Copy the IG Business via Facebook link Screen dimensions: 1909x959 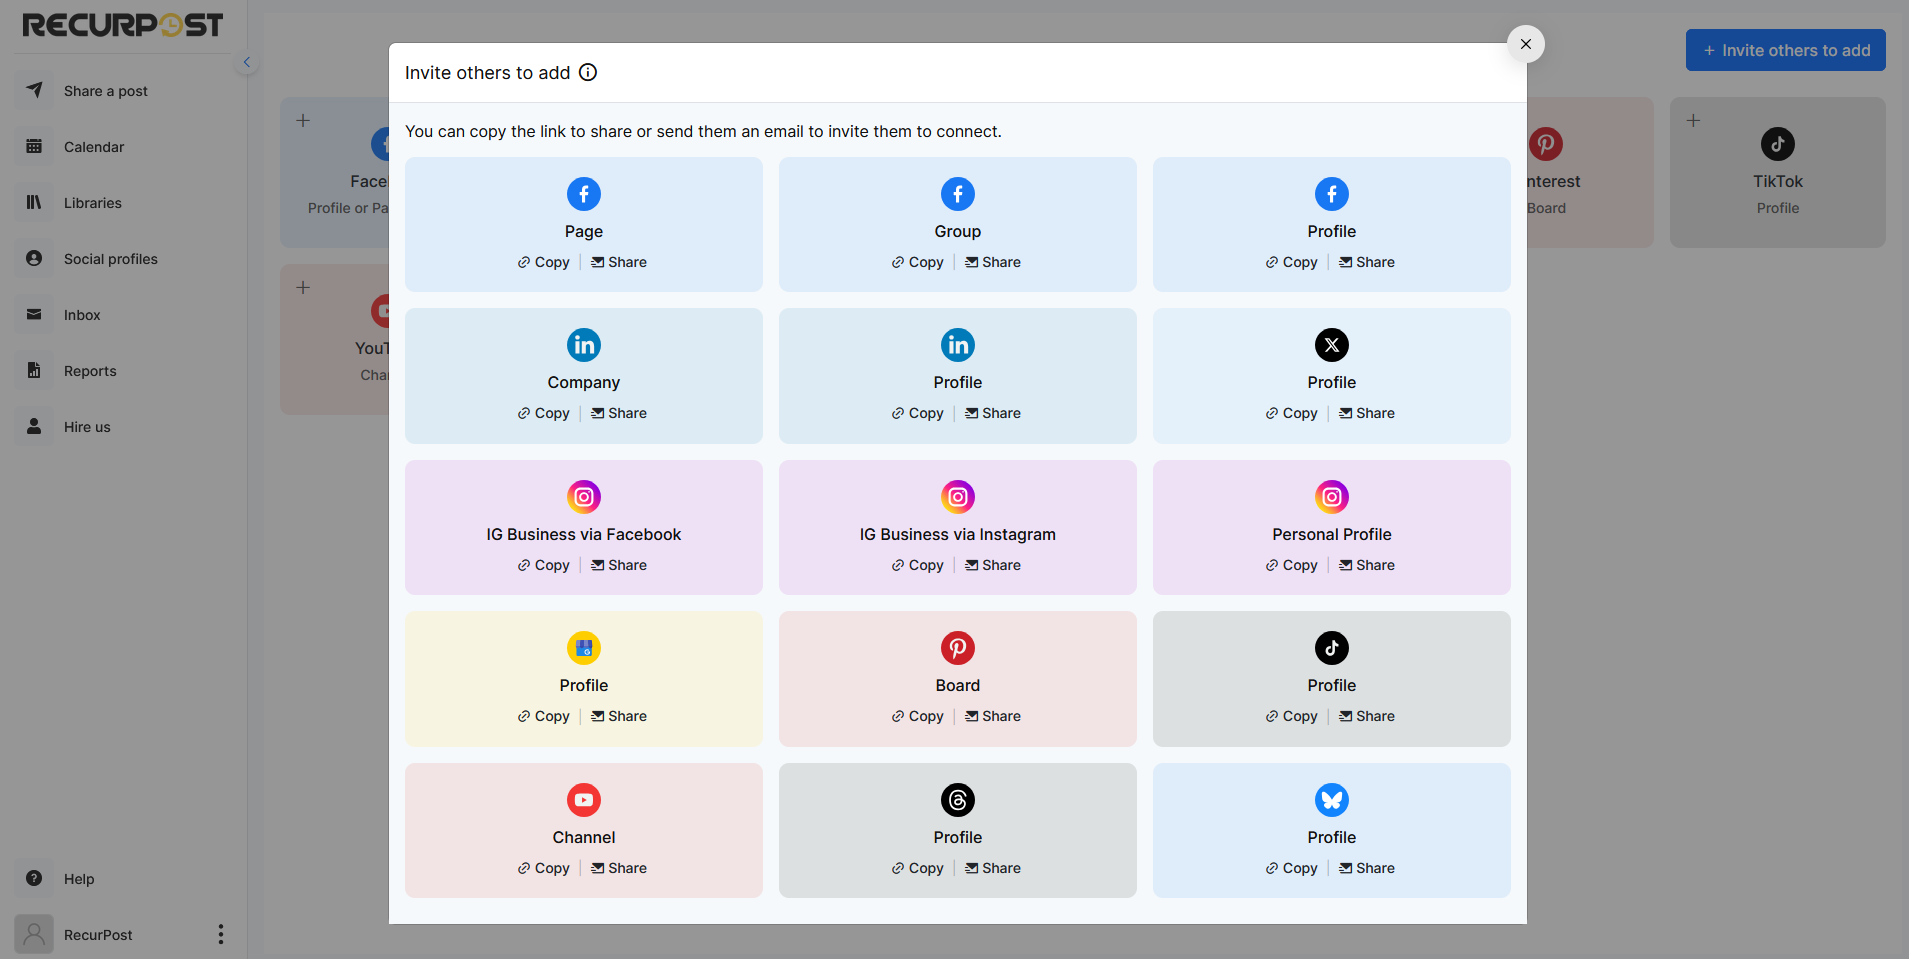click(x=544, y=565)
